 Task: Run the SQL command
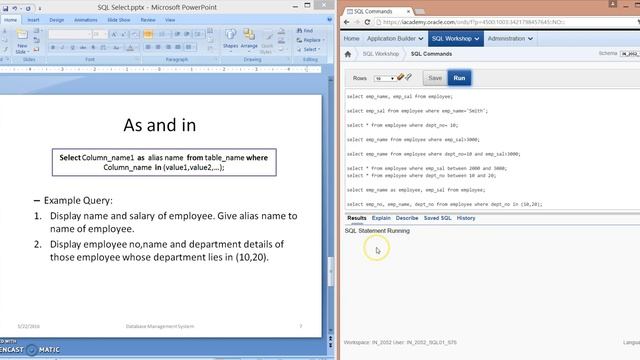tap(459, 78)
